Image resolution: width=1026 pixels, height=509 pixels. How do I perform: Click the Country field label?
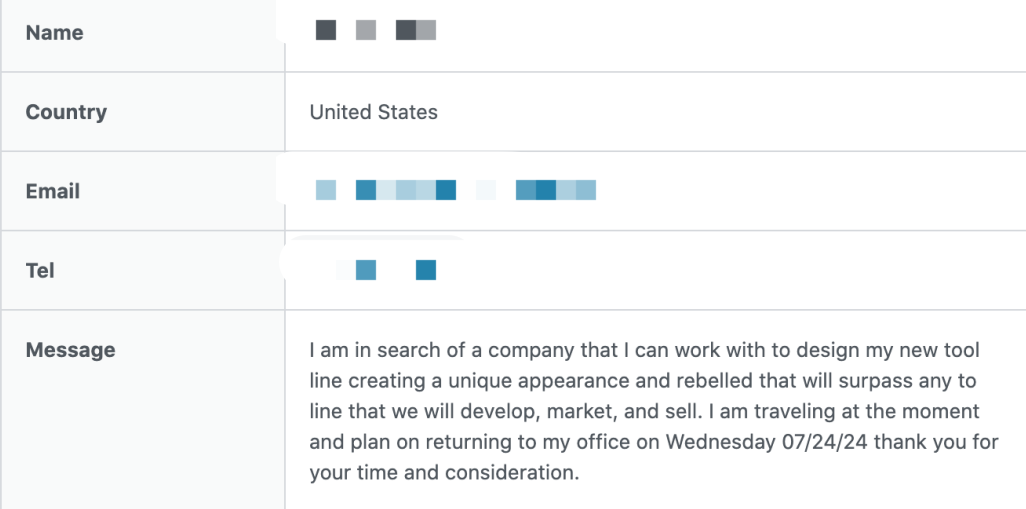pyautogui.click(x=66, y=112)
